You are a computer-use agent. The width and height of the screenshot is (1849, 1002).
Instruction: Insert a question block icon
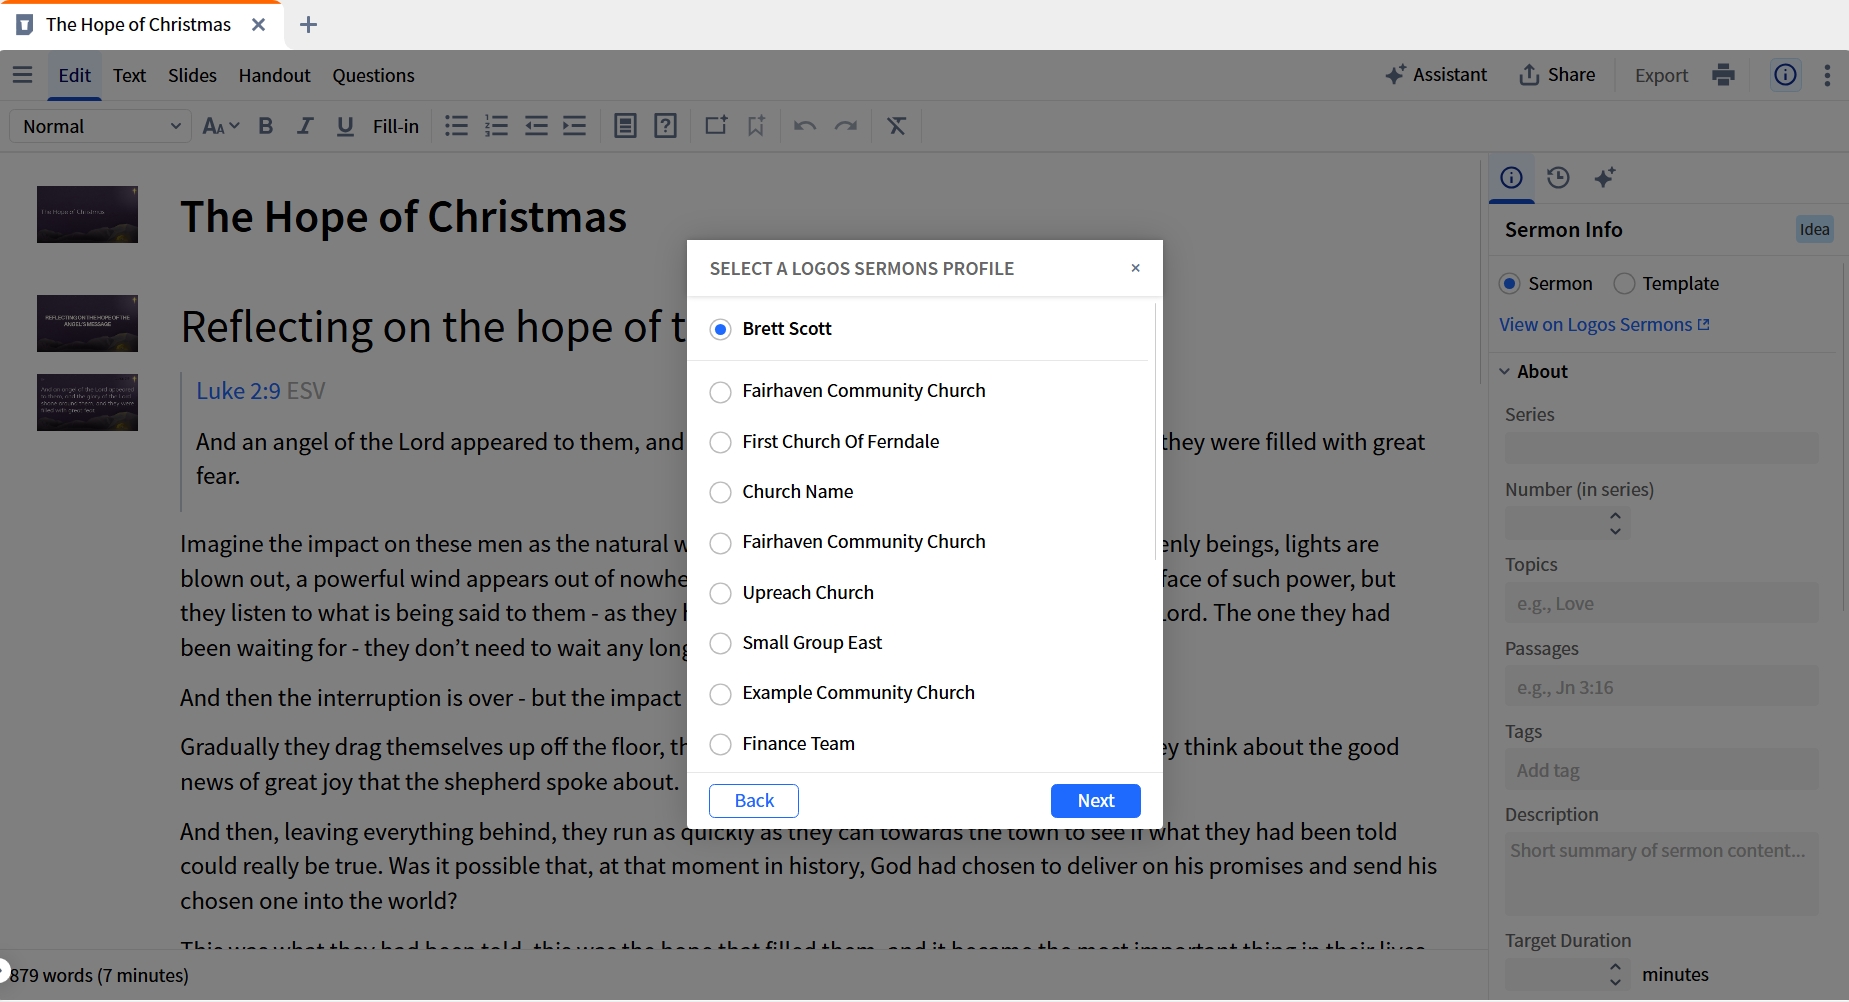[665, 126]
